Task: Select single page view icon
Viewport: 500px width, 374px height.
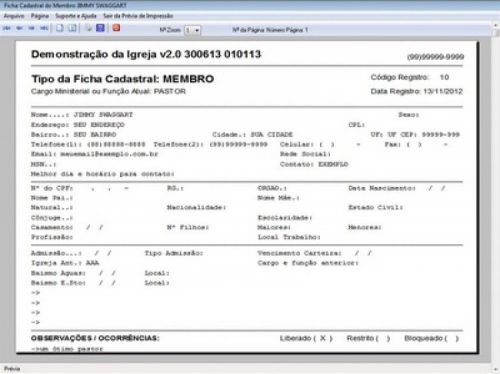Action: 60,28
